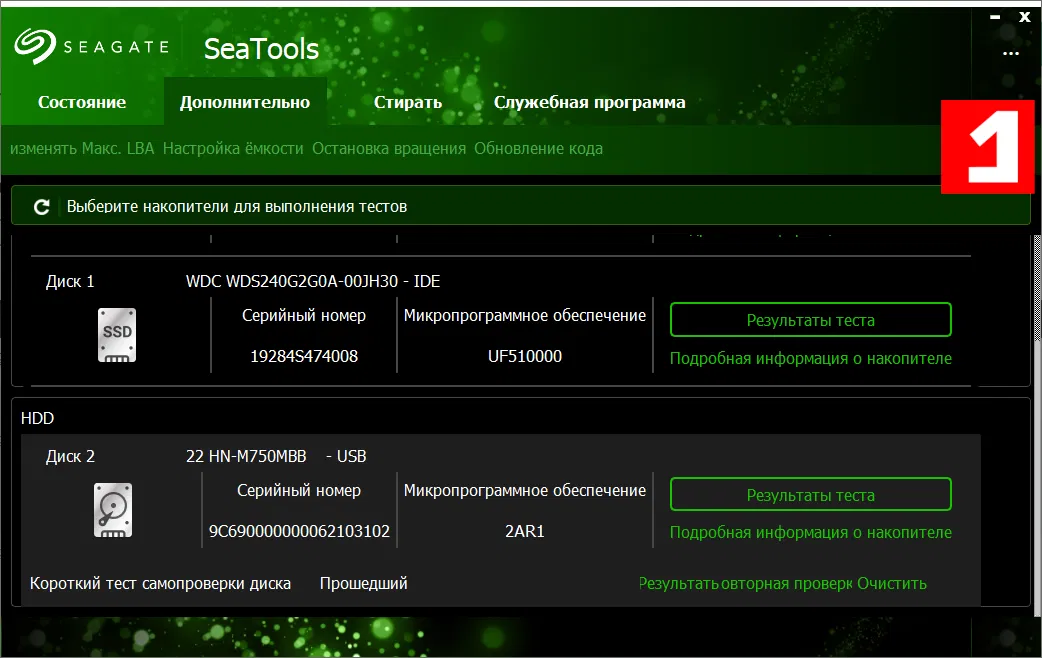Select the HDD drive icon for Disk 2
1042x658 pixels.
(112, 509)
